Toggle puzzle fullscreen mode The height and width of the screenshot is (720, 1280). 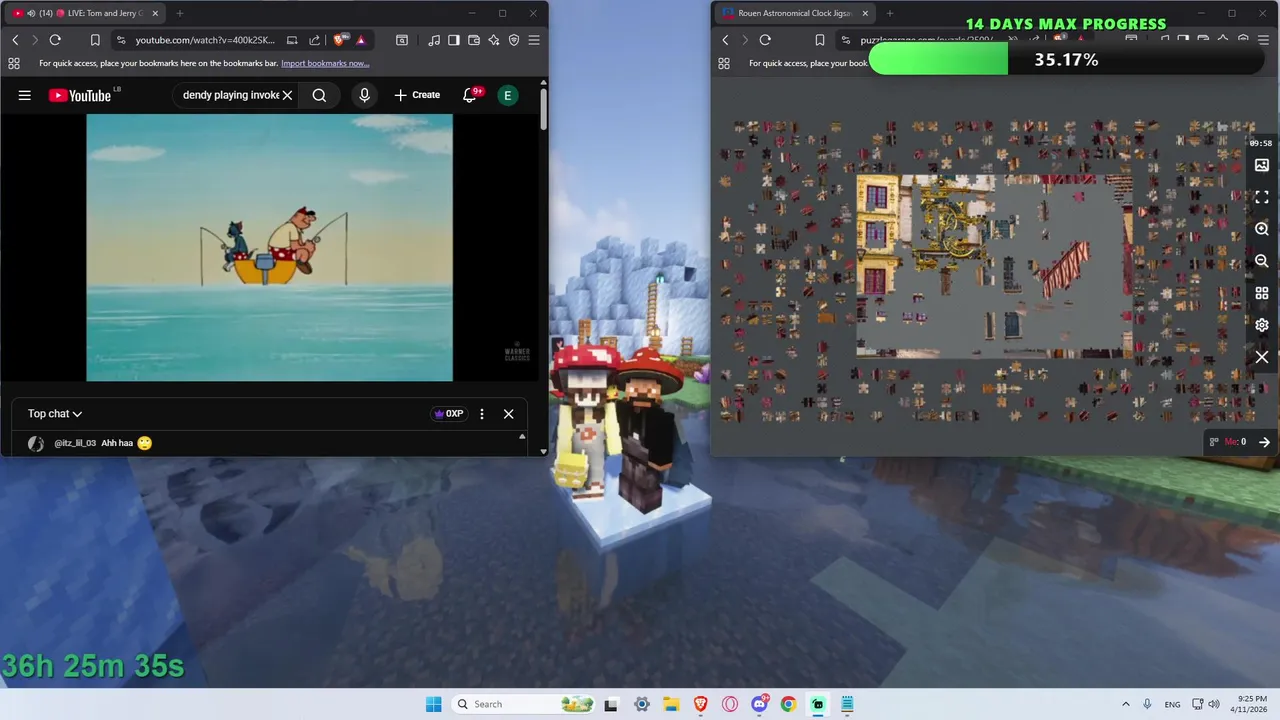(1262, 197)
